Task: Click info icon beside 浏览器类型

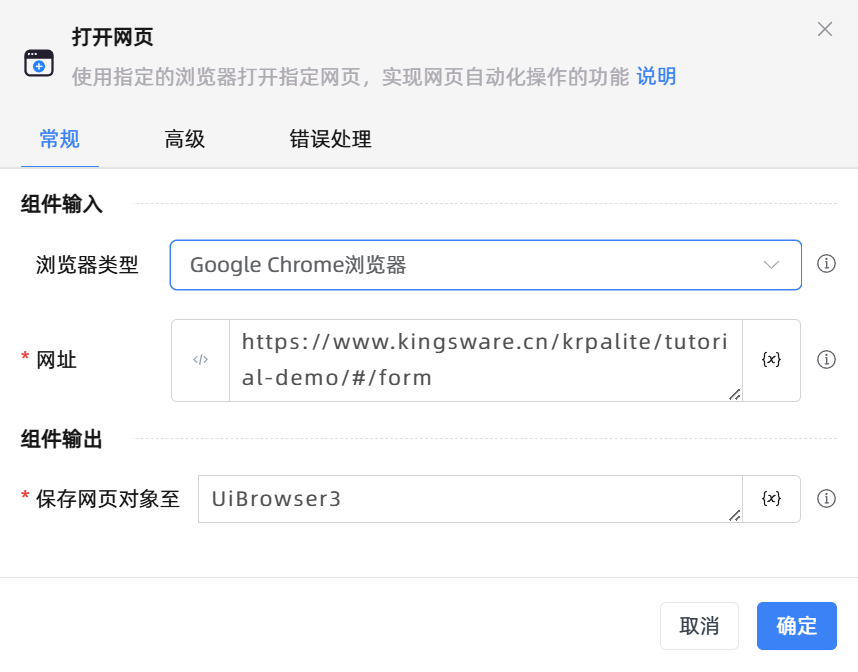Action: click(x=826, y=264)
